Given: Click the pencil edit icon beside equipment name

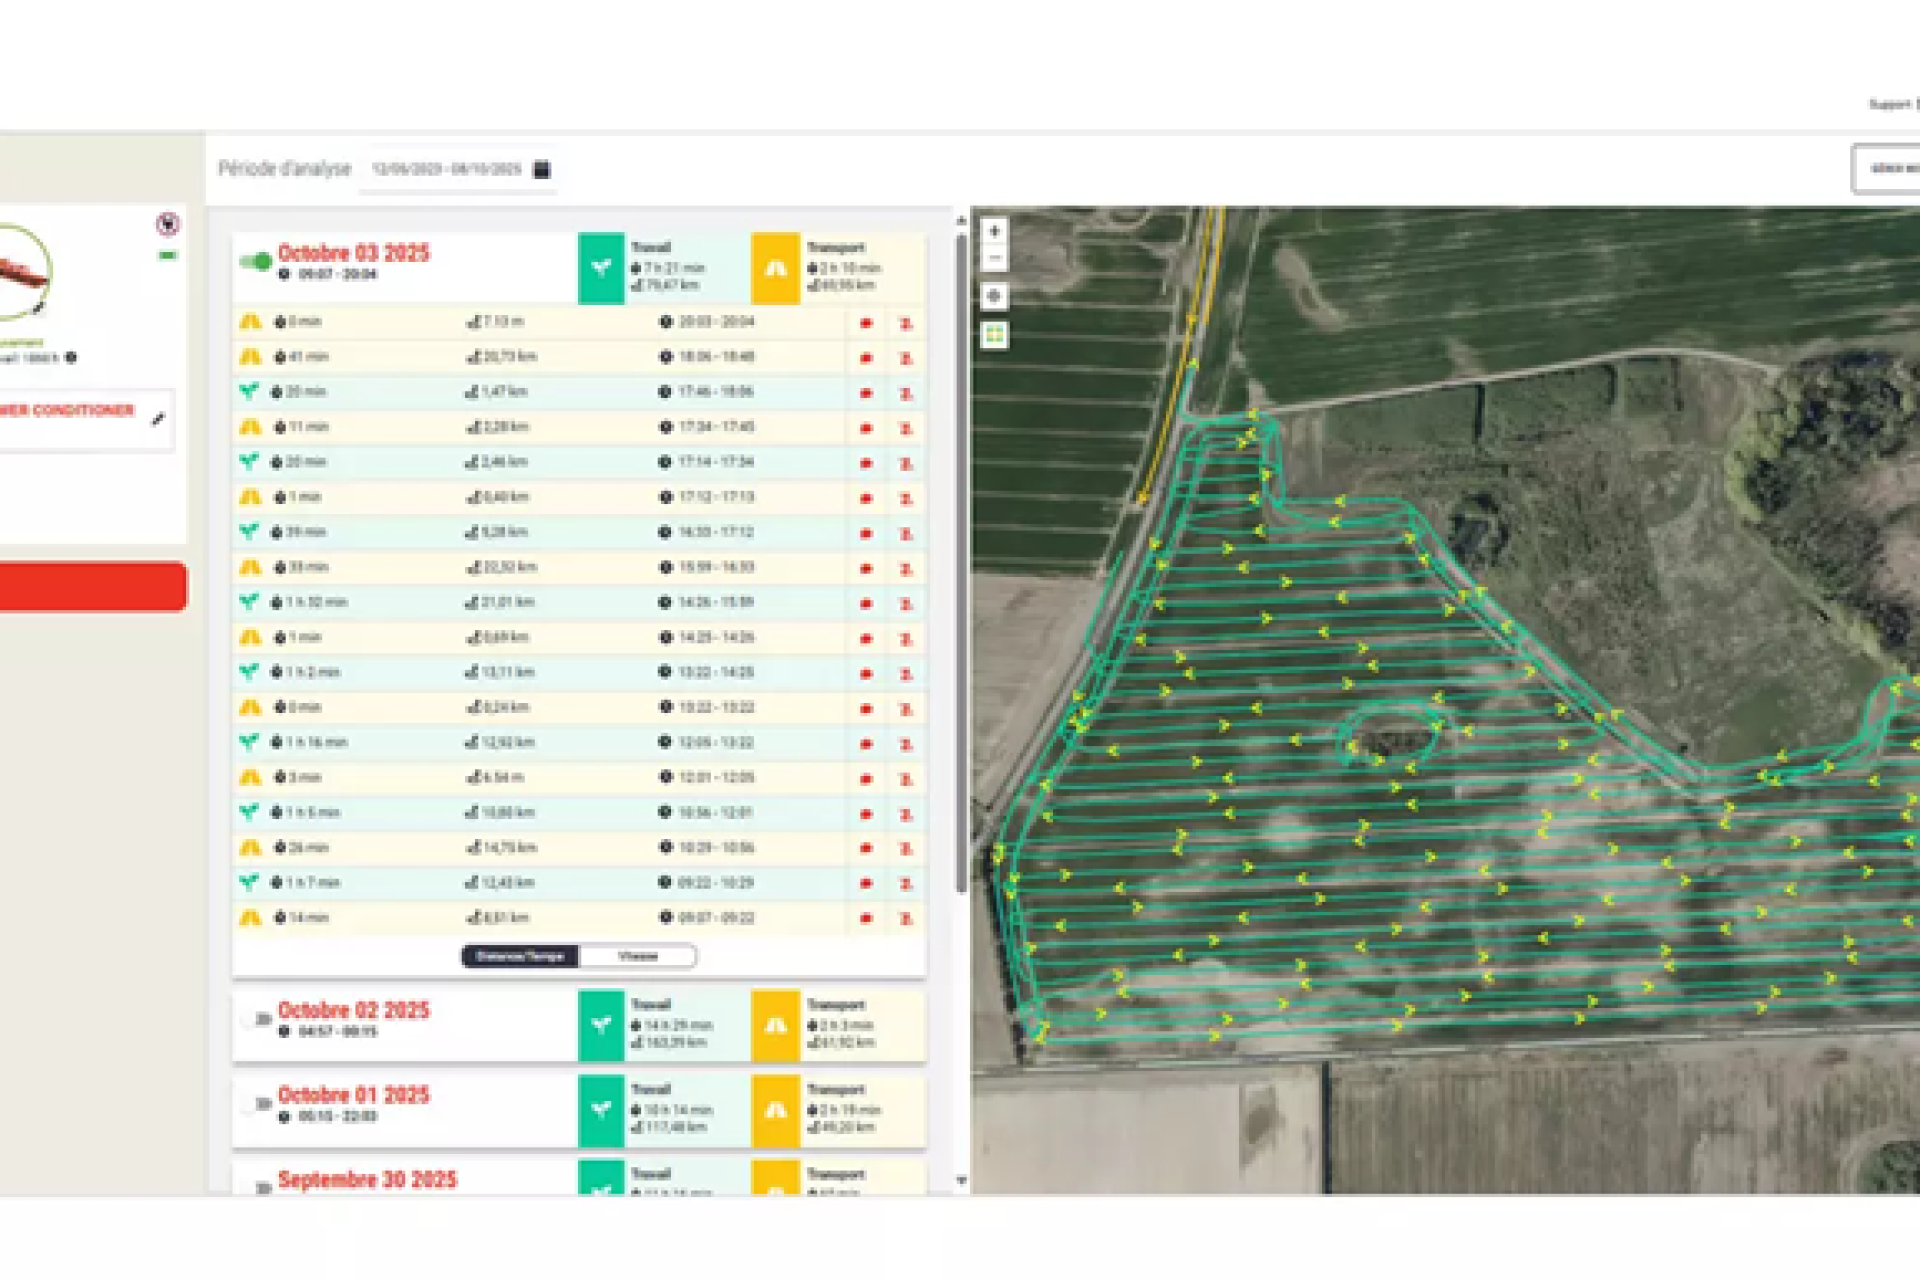Looking at the screenshot, I should pyautogui.click(x=158, y=419).
